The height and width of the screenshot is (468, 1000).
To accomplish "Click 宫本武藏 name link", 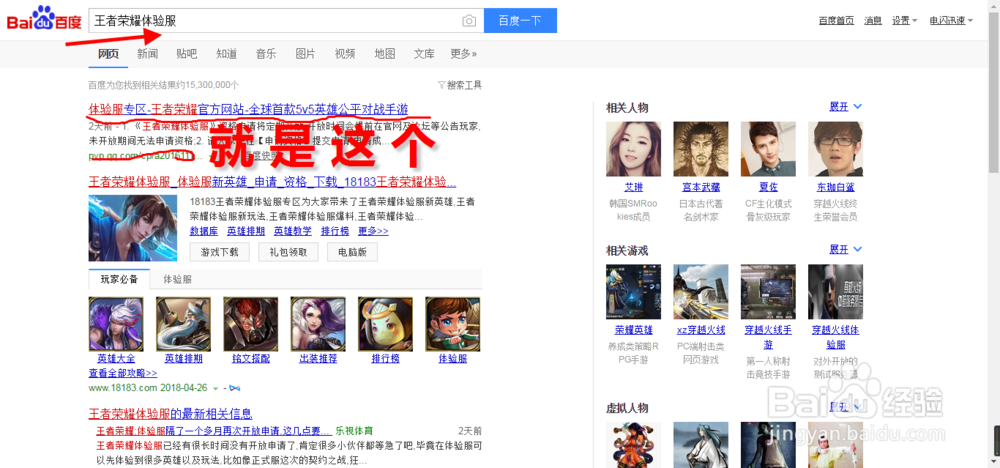I will point(701,187).
